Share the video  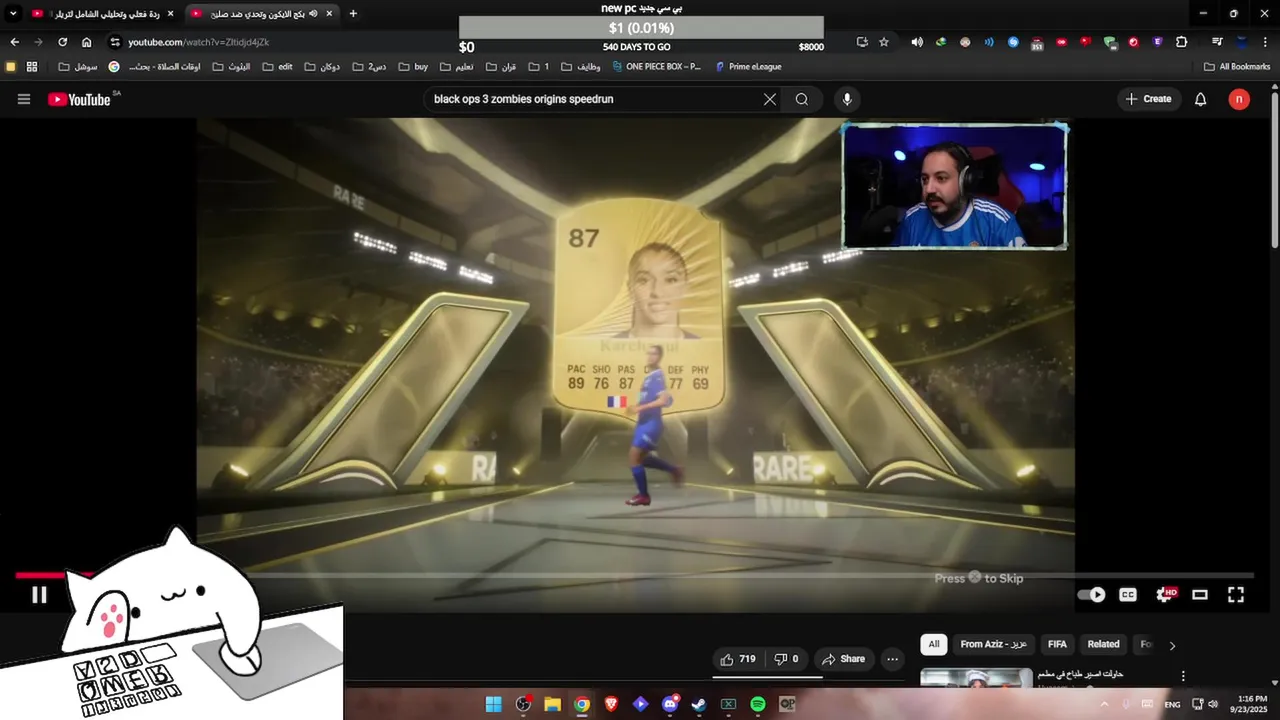coord(843,659)
